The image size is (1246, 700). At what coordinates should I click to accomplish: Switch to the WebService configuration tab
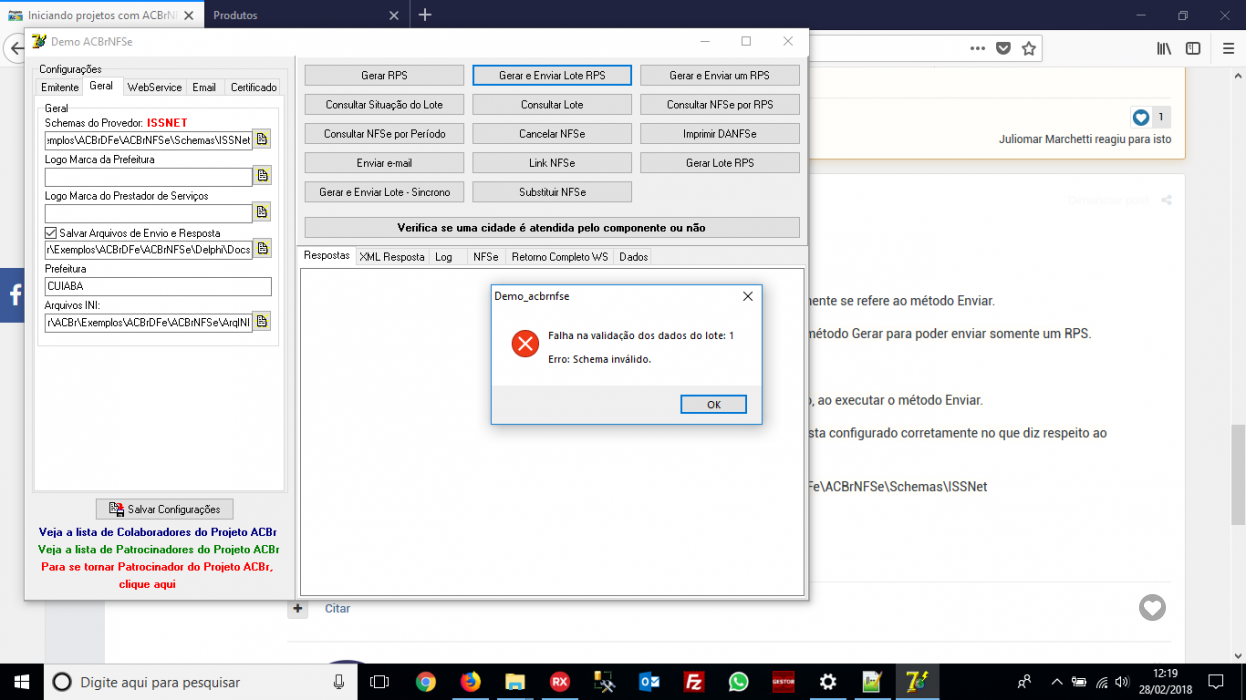click(x=155, y=87)
